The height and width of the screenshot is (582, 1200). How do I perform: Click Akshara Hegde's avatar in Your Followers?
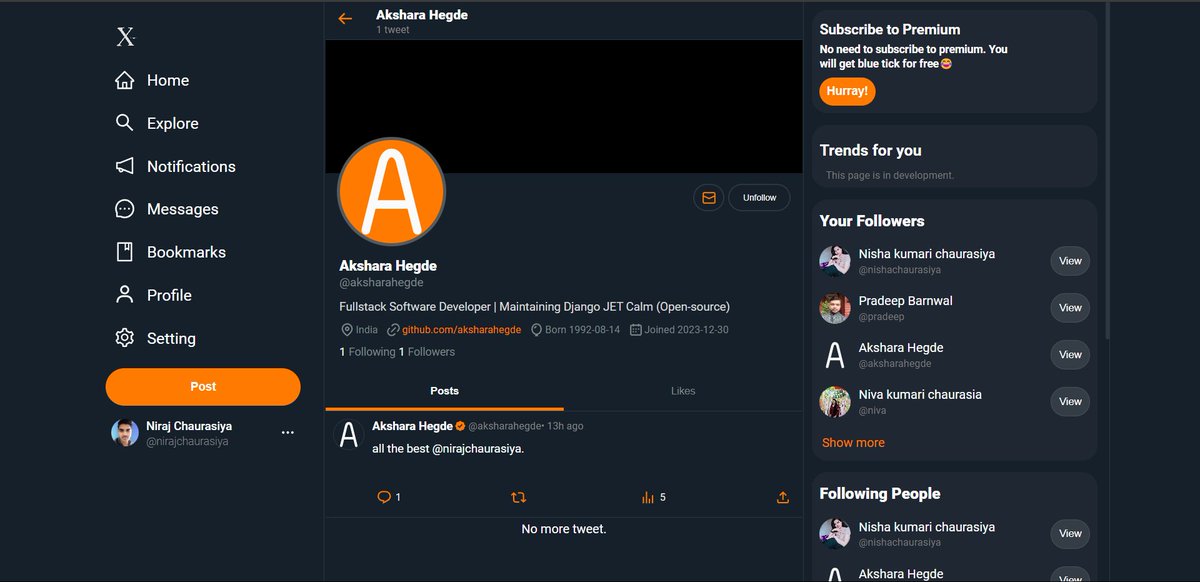coord(835,355)
